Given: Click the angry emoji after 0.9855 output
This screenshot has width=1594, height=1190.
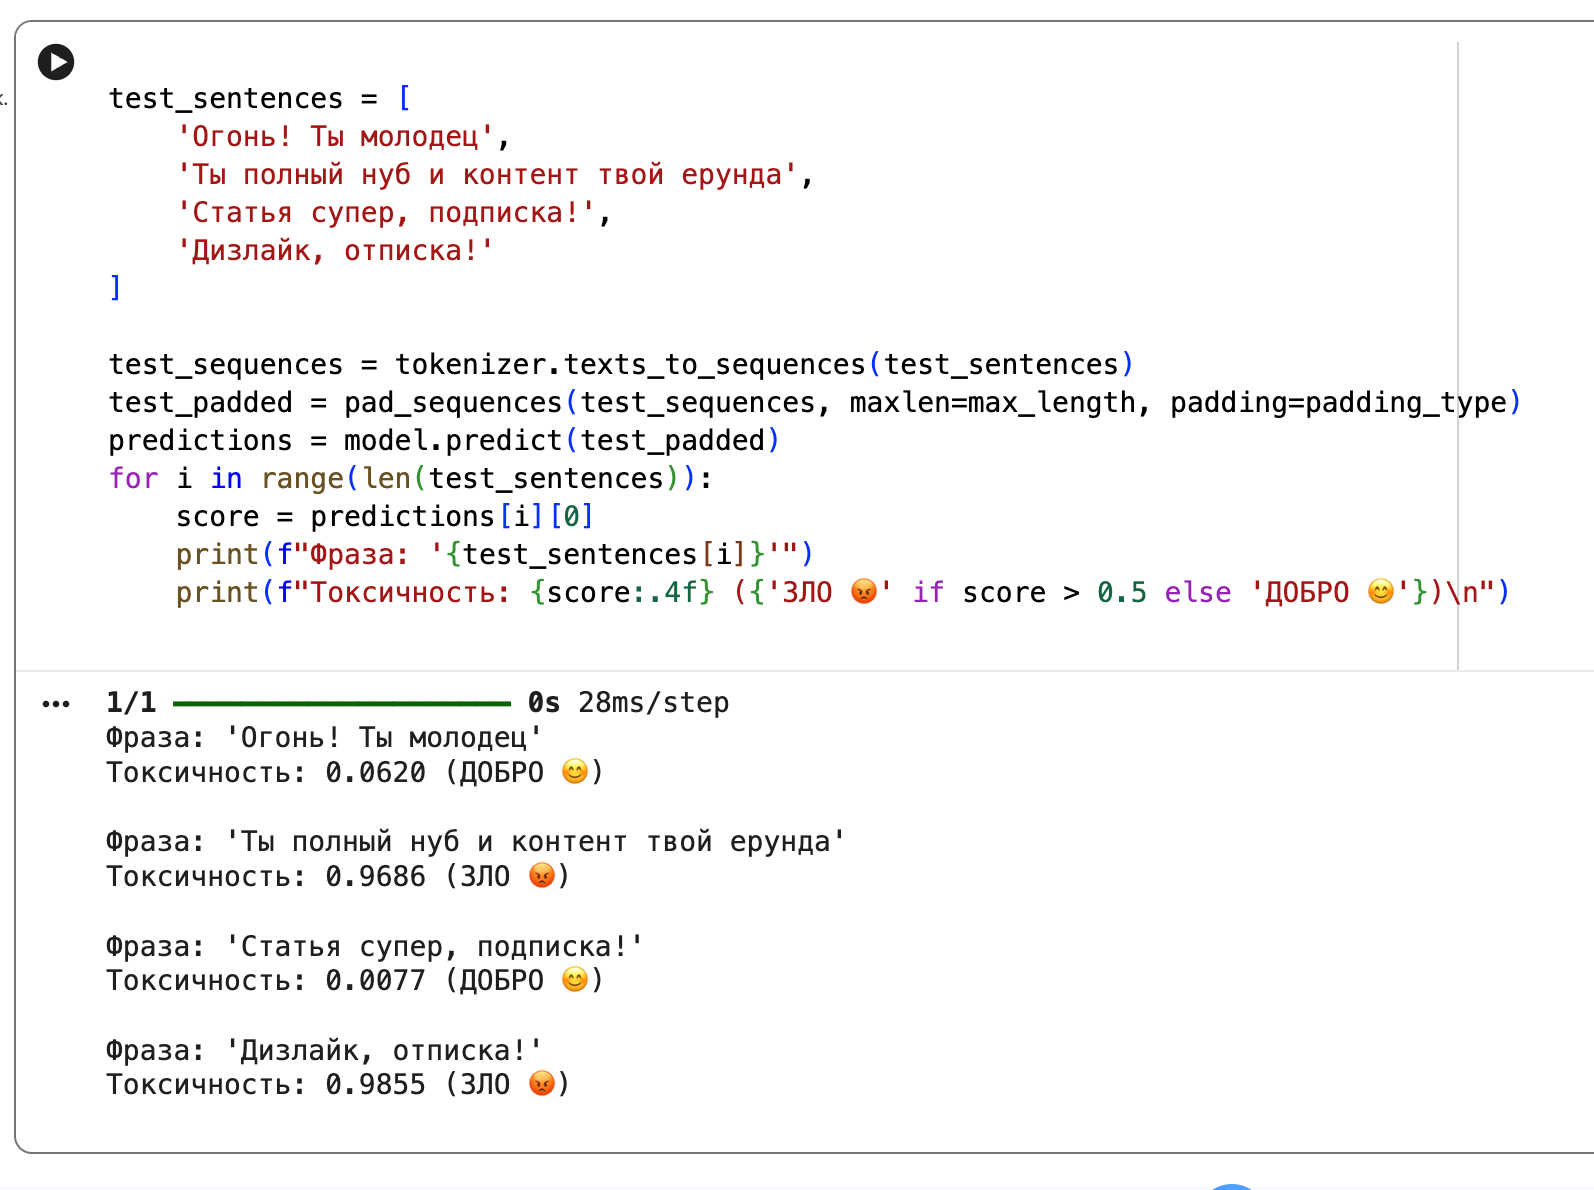Looking at the screenshot, I should coord(541,1084).
